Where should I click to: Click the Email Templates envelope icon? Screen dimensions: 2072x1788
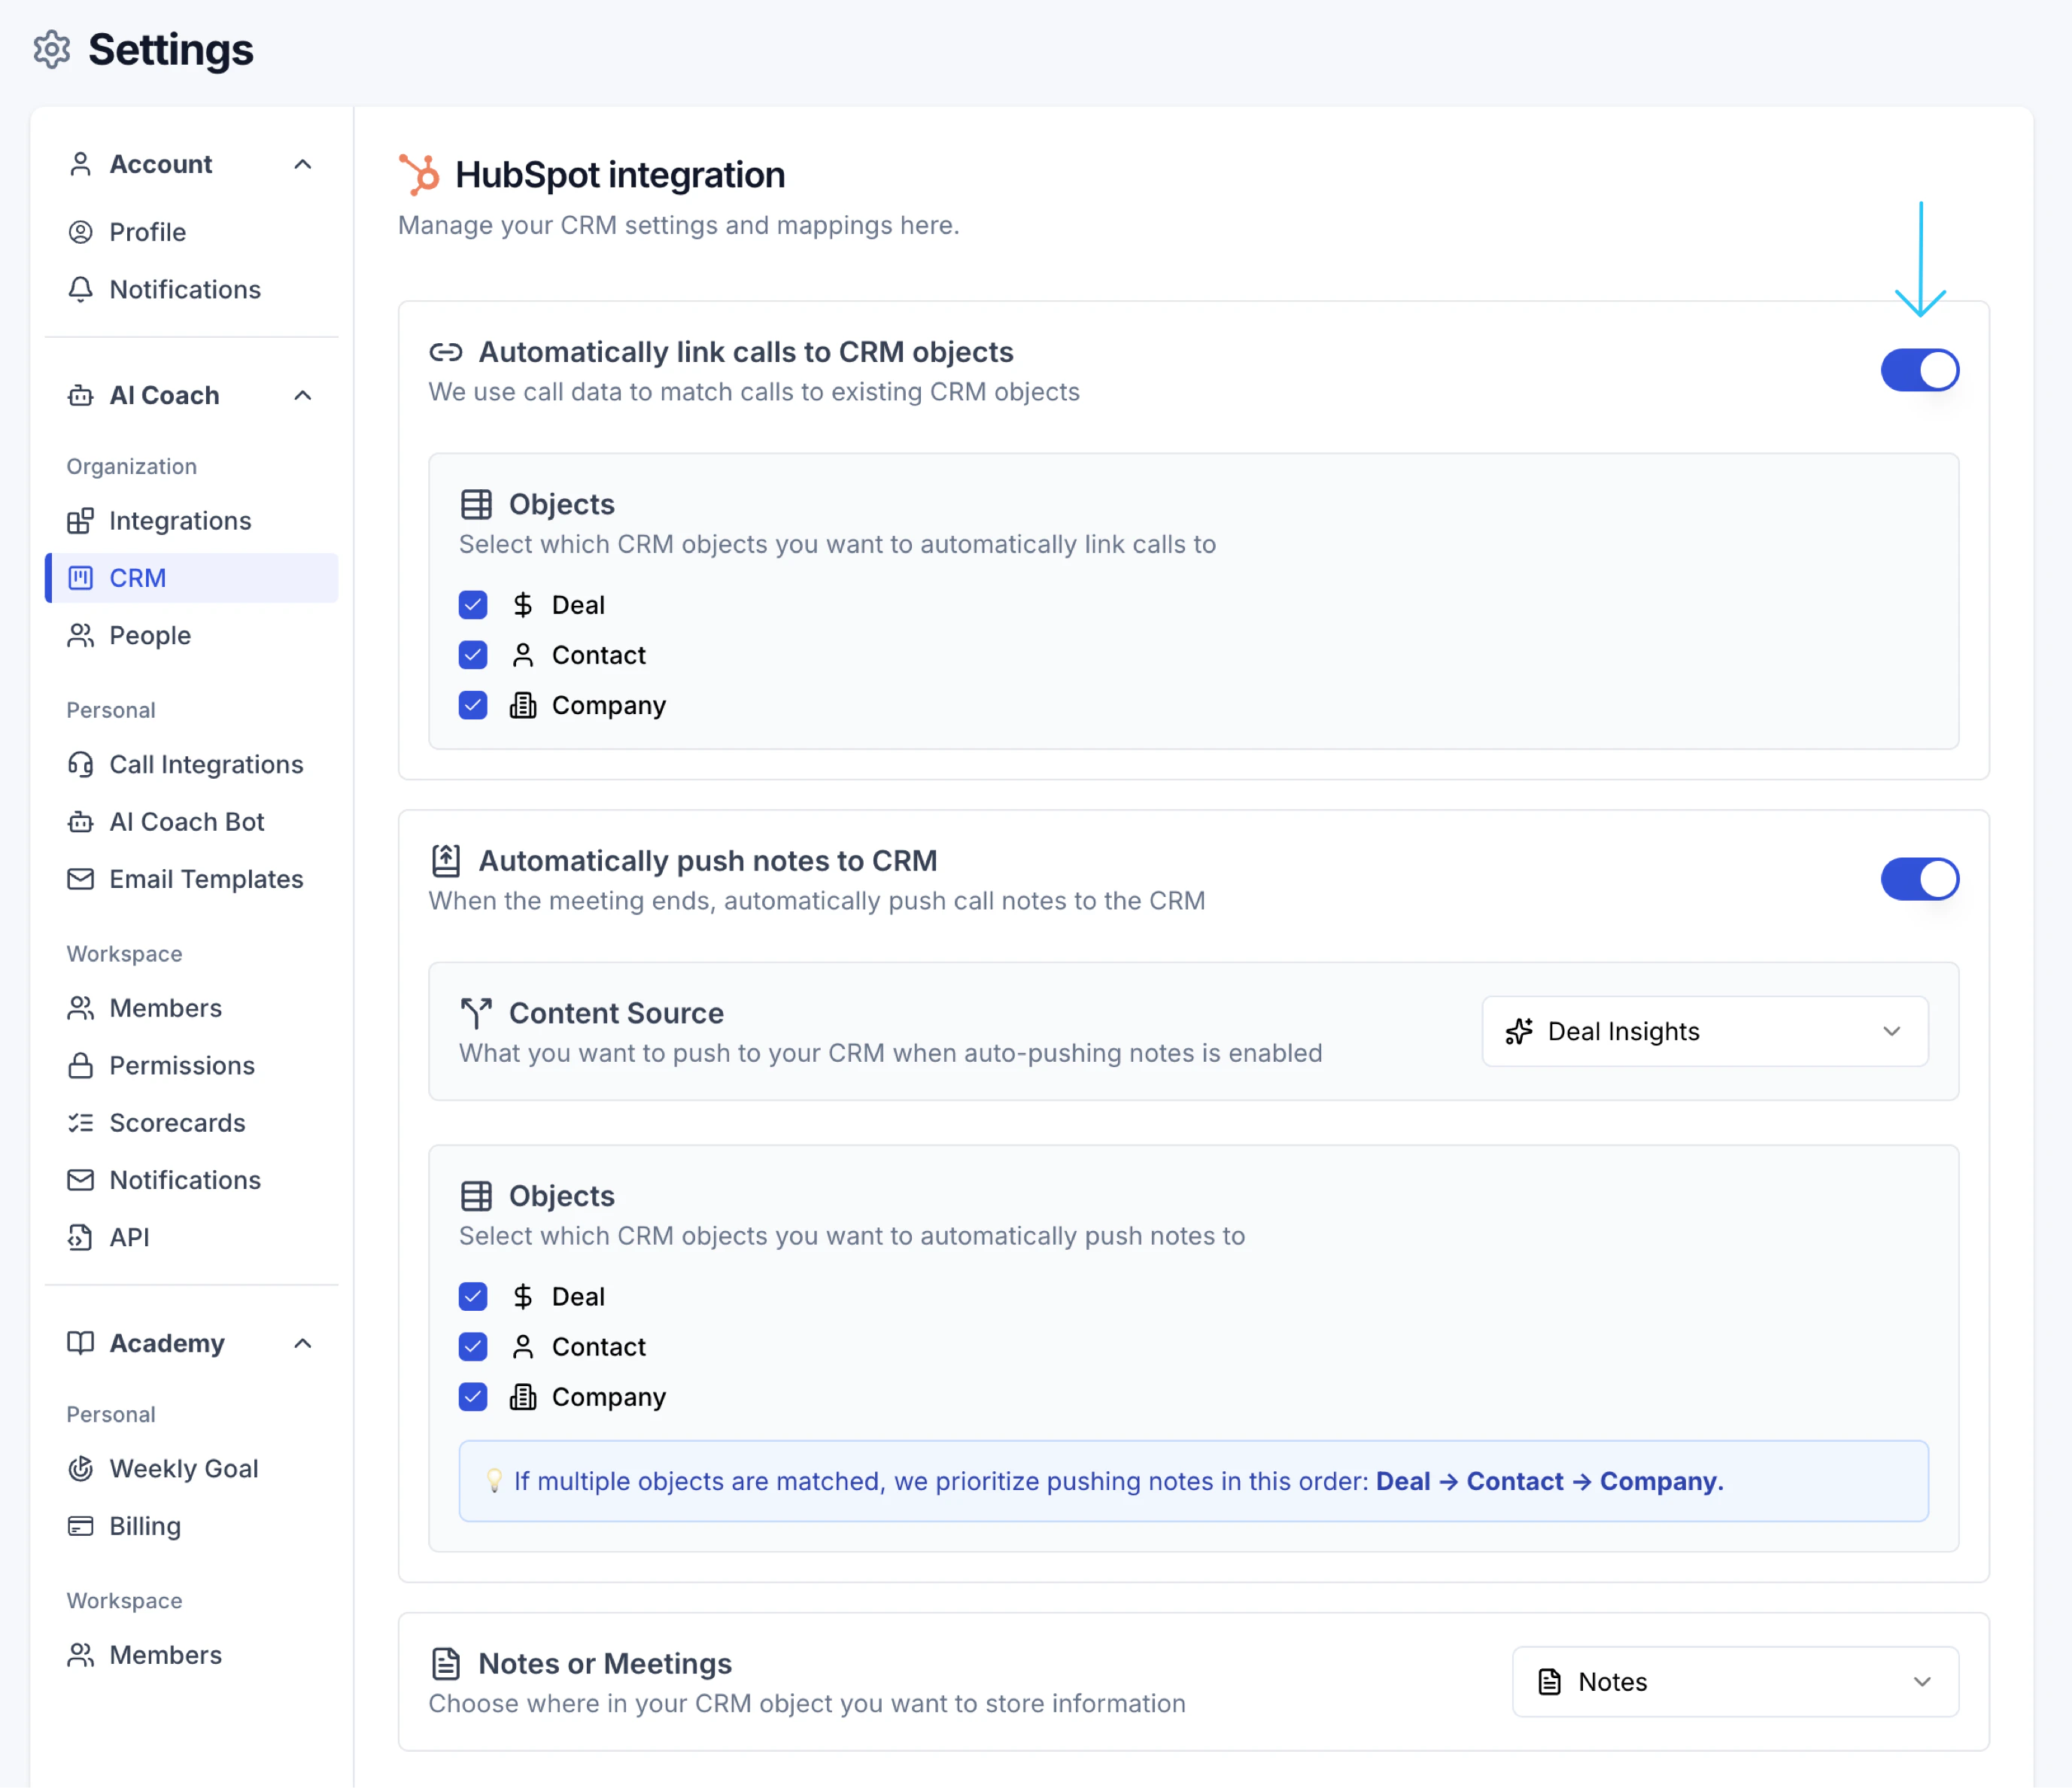pyautogui.click(x=81, y=879)
